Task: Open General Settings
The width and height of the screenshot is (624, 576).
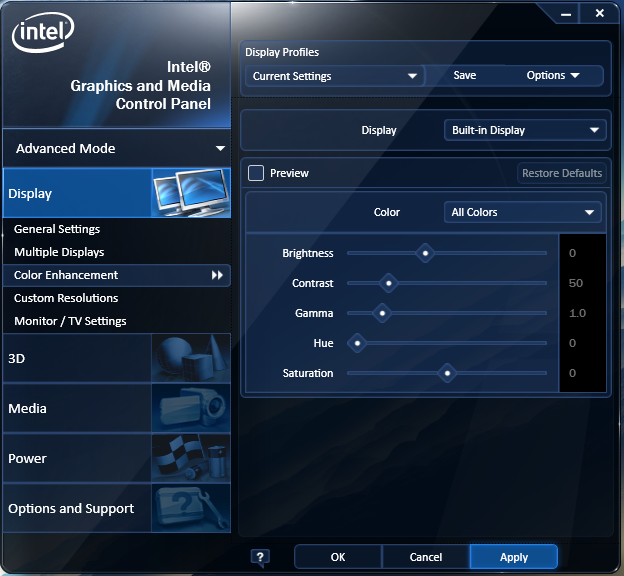Action: tap(57, 229)
